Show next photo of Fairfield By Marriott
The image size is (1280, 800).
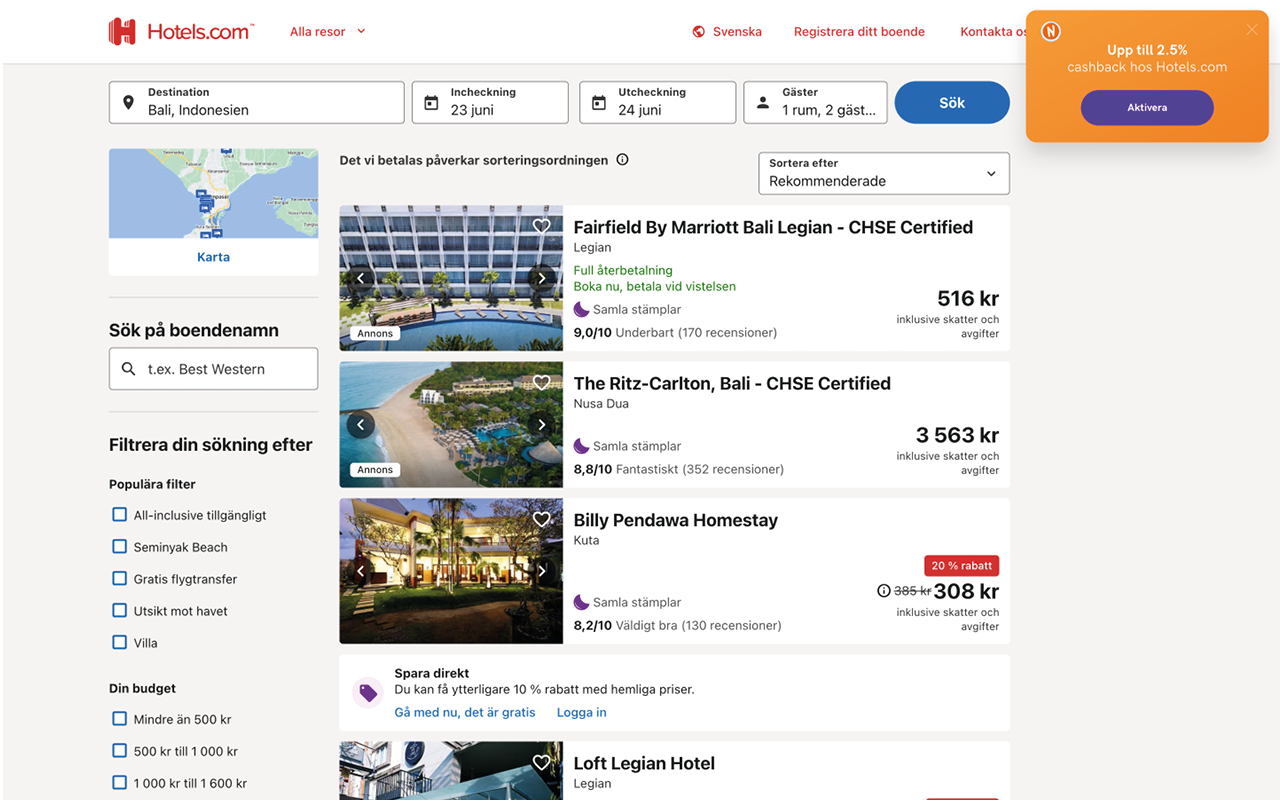(x=541, y=278)
